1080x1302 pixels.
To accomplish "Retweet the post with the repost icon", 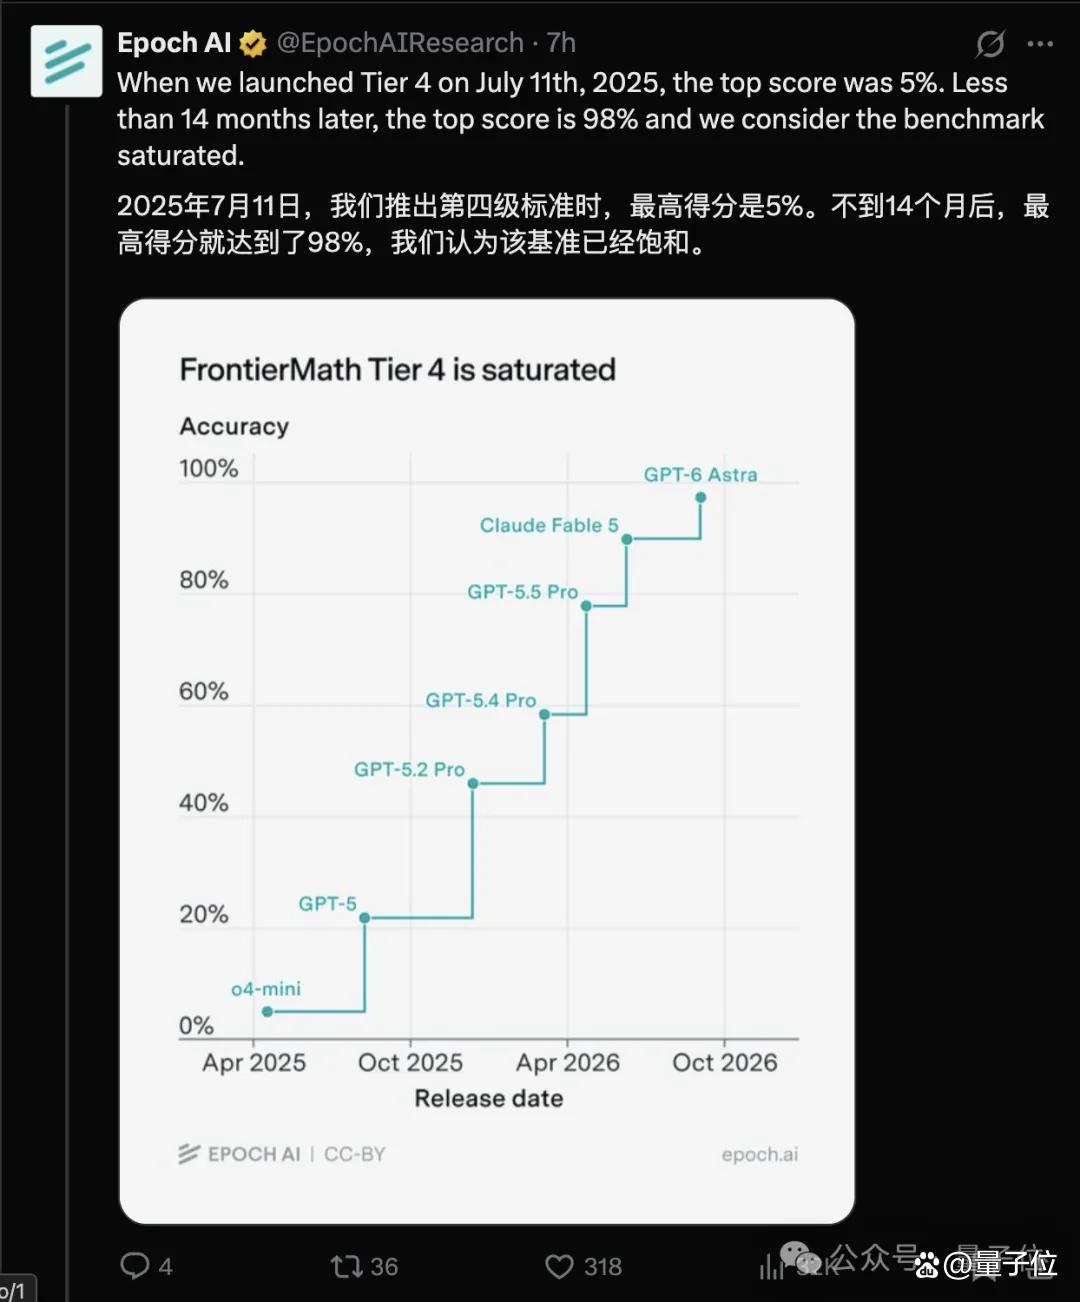I will [x=347, y=1267].
